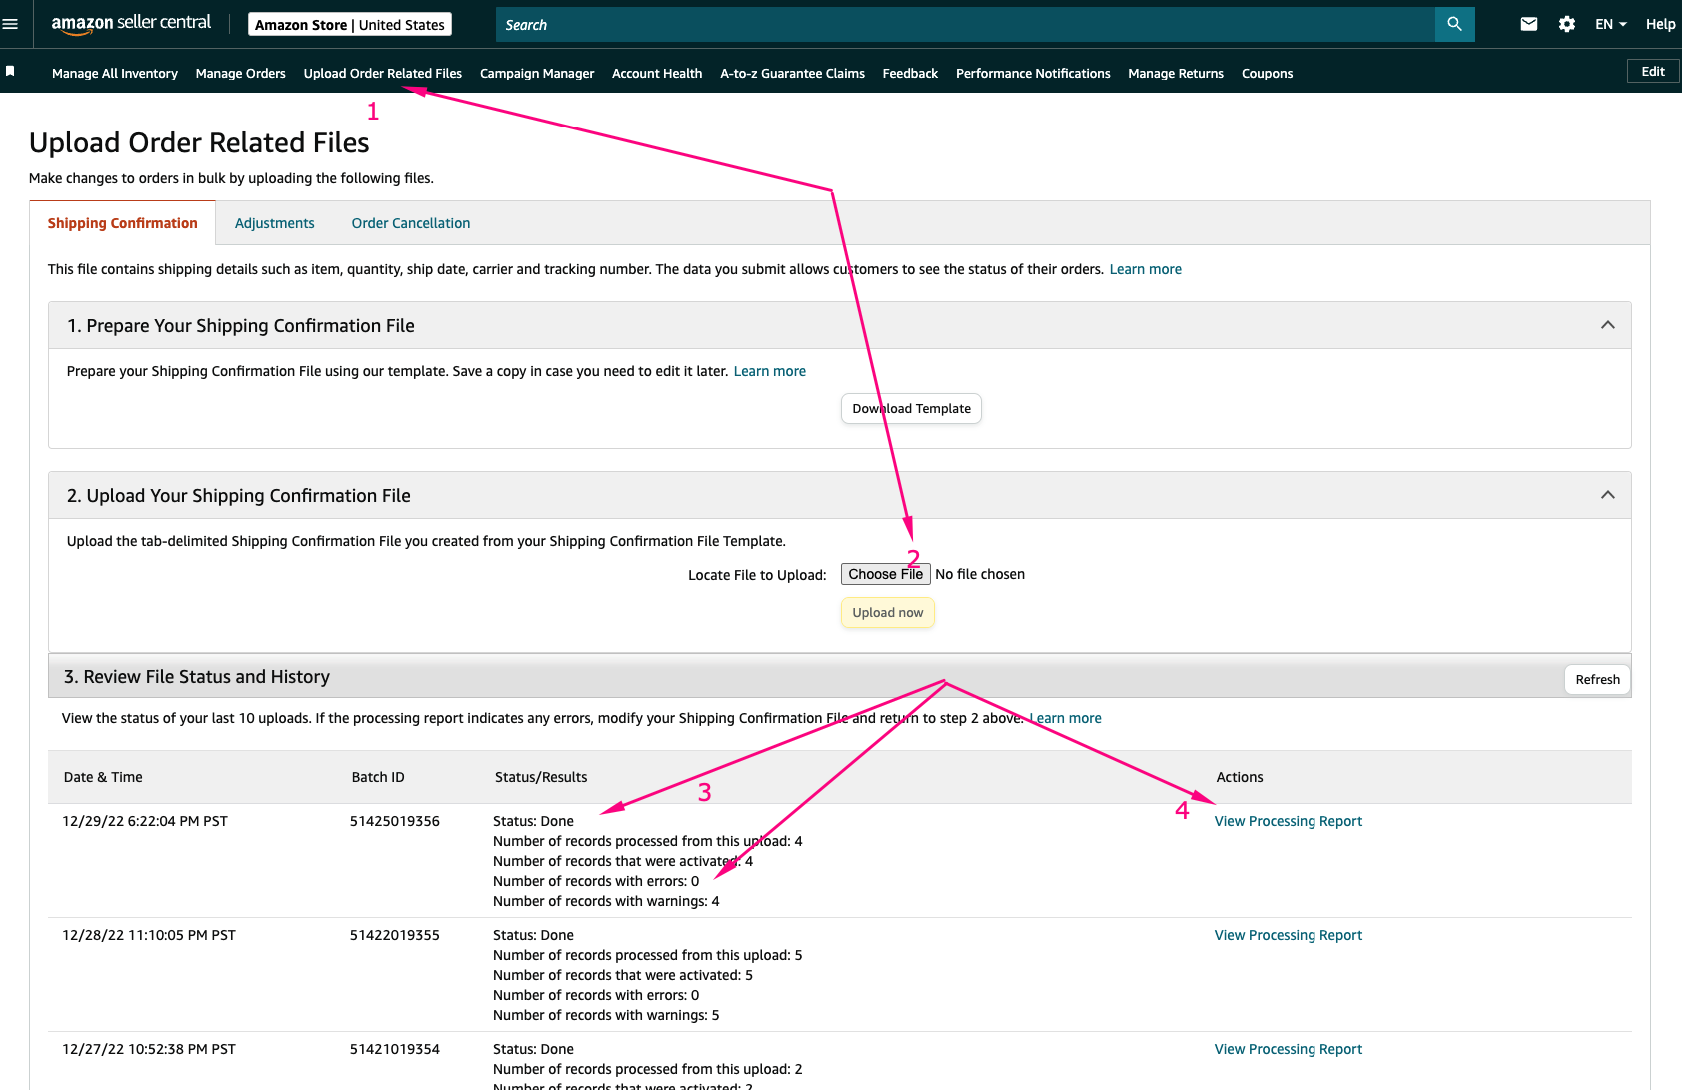This screenshot has width=1682, height=1090.
Task: Go to Manage All Inventory
Action: coord(115,73)
